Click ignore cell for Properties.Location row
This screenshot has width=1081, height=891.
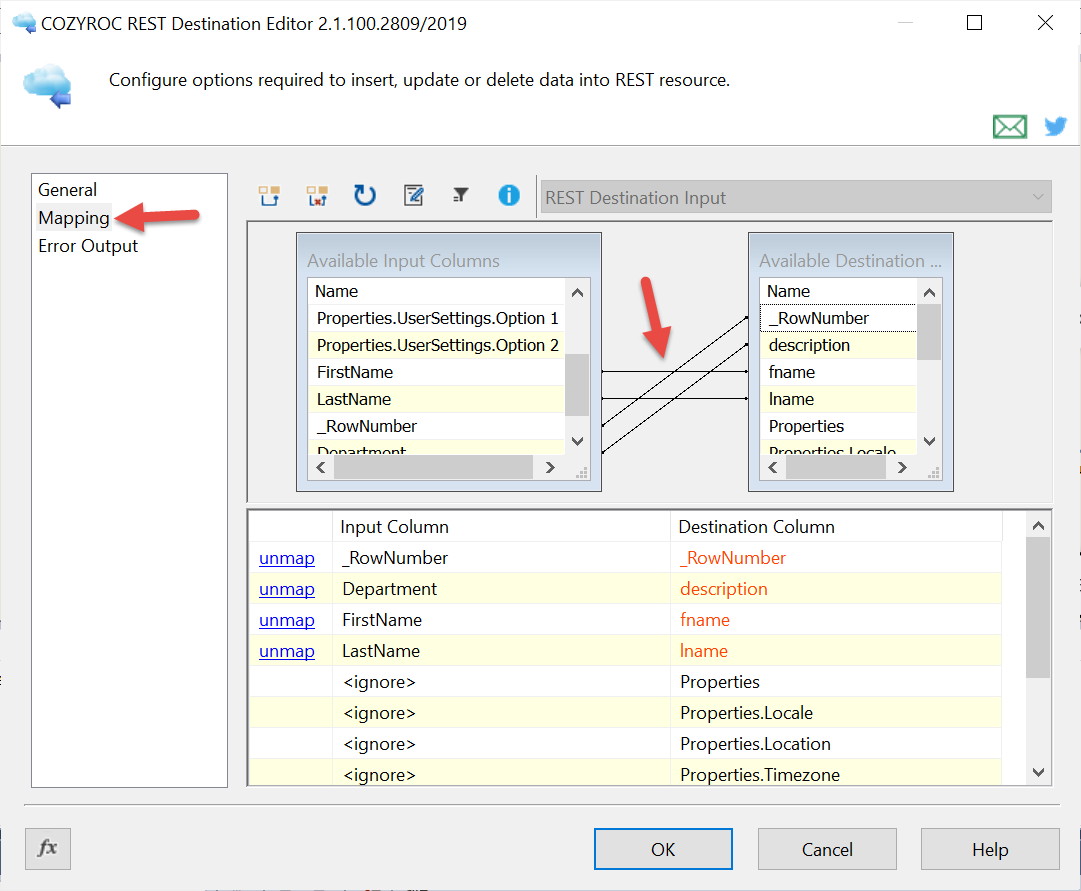pos(501,743)
